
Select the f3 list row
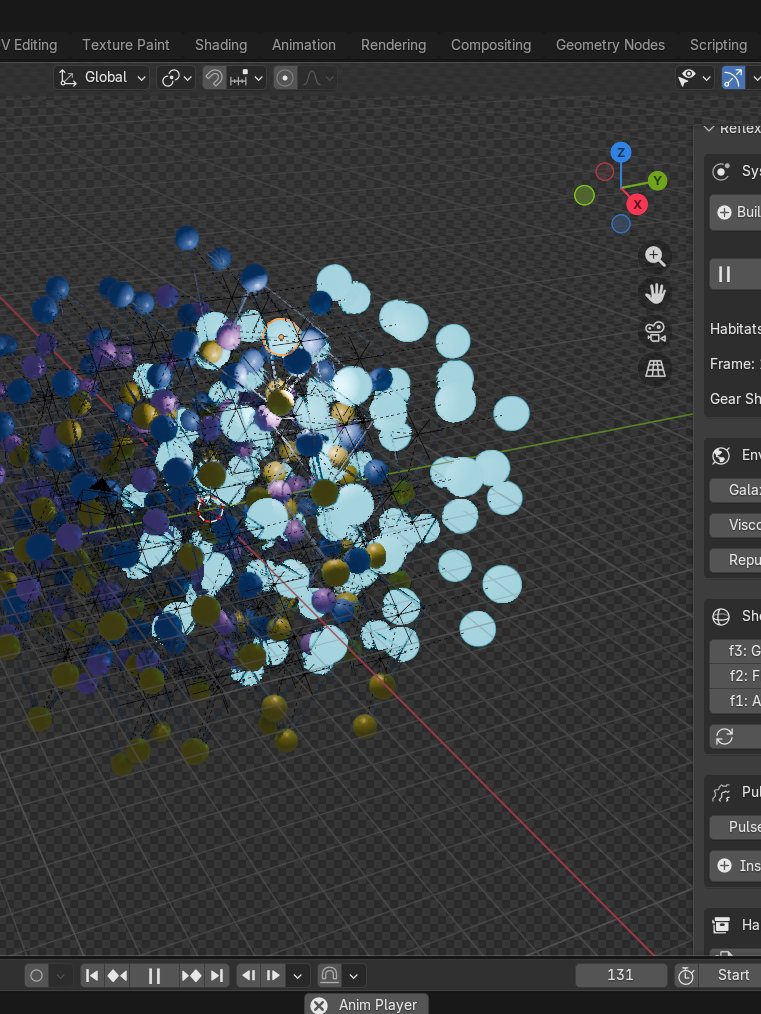coord(736,651)
